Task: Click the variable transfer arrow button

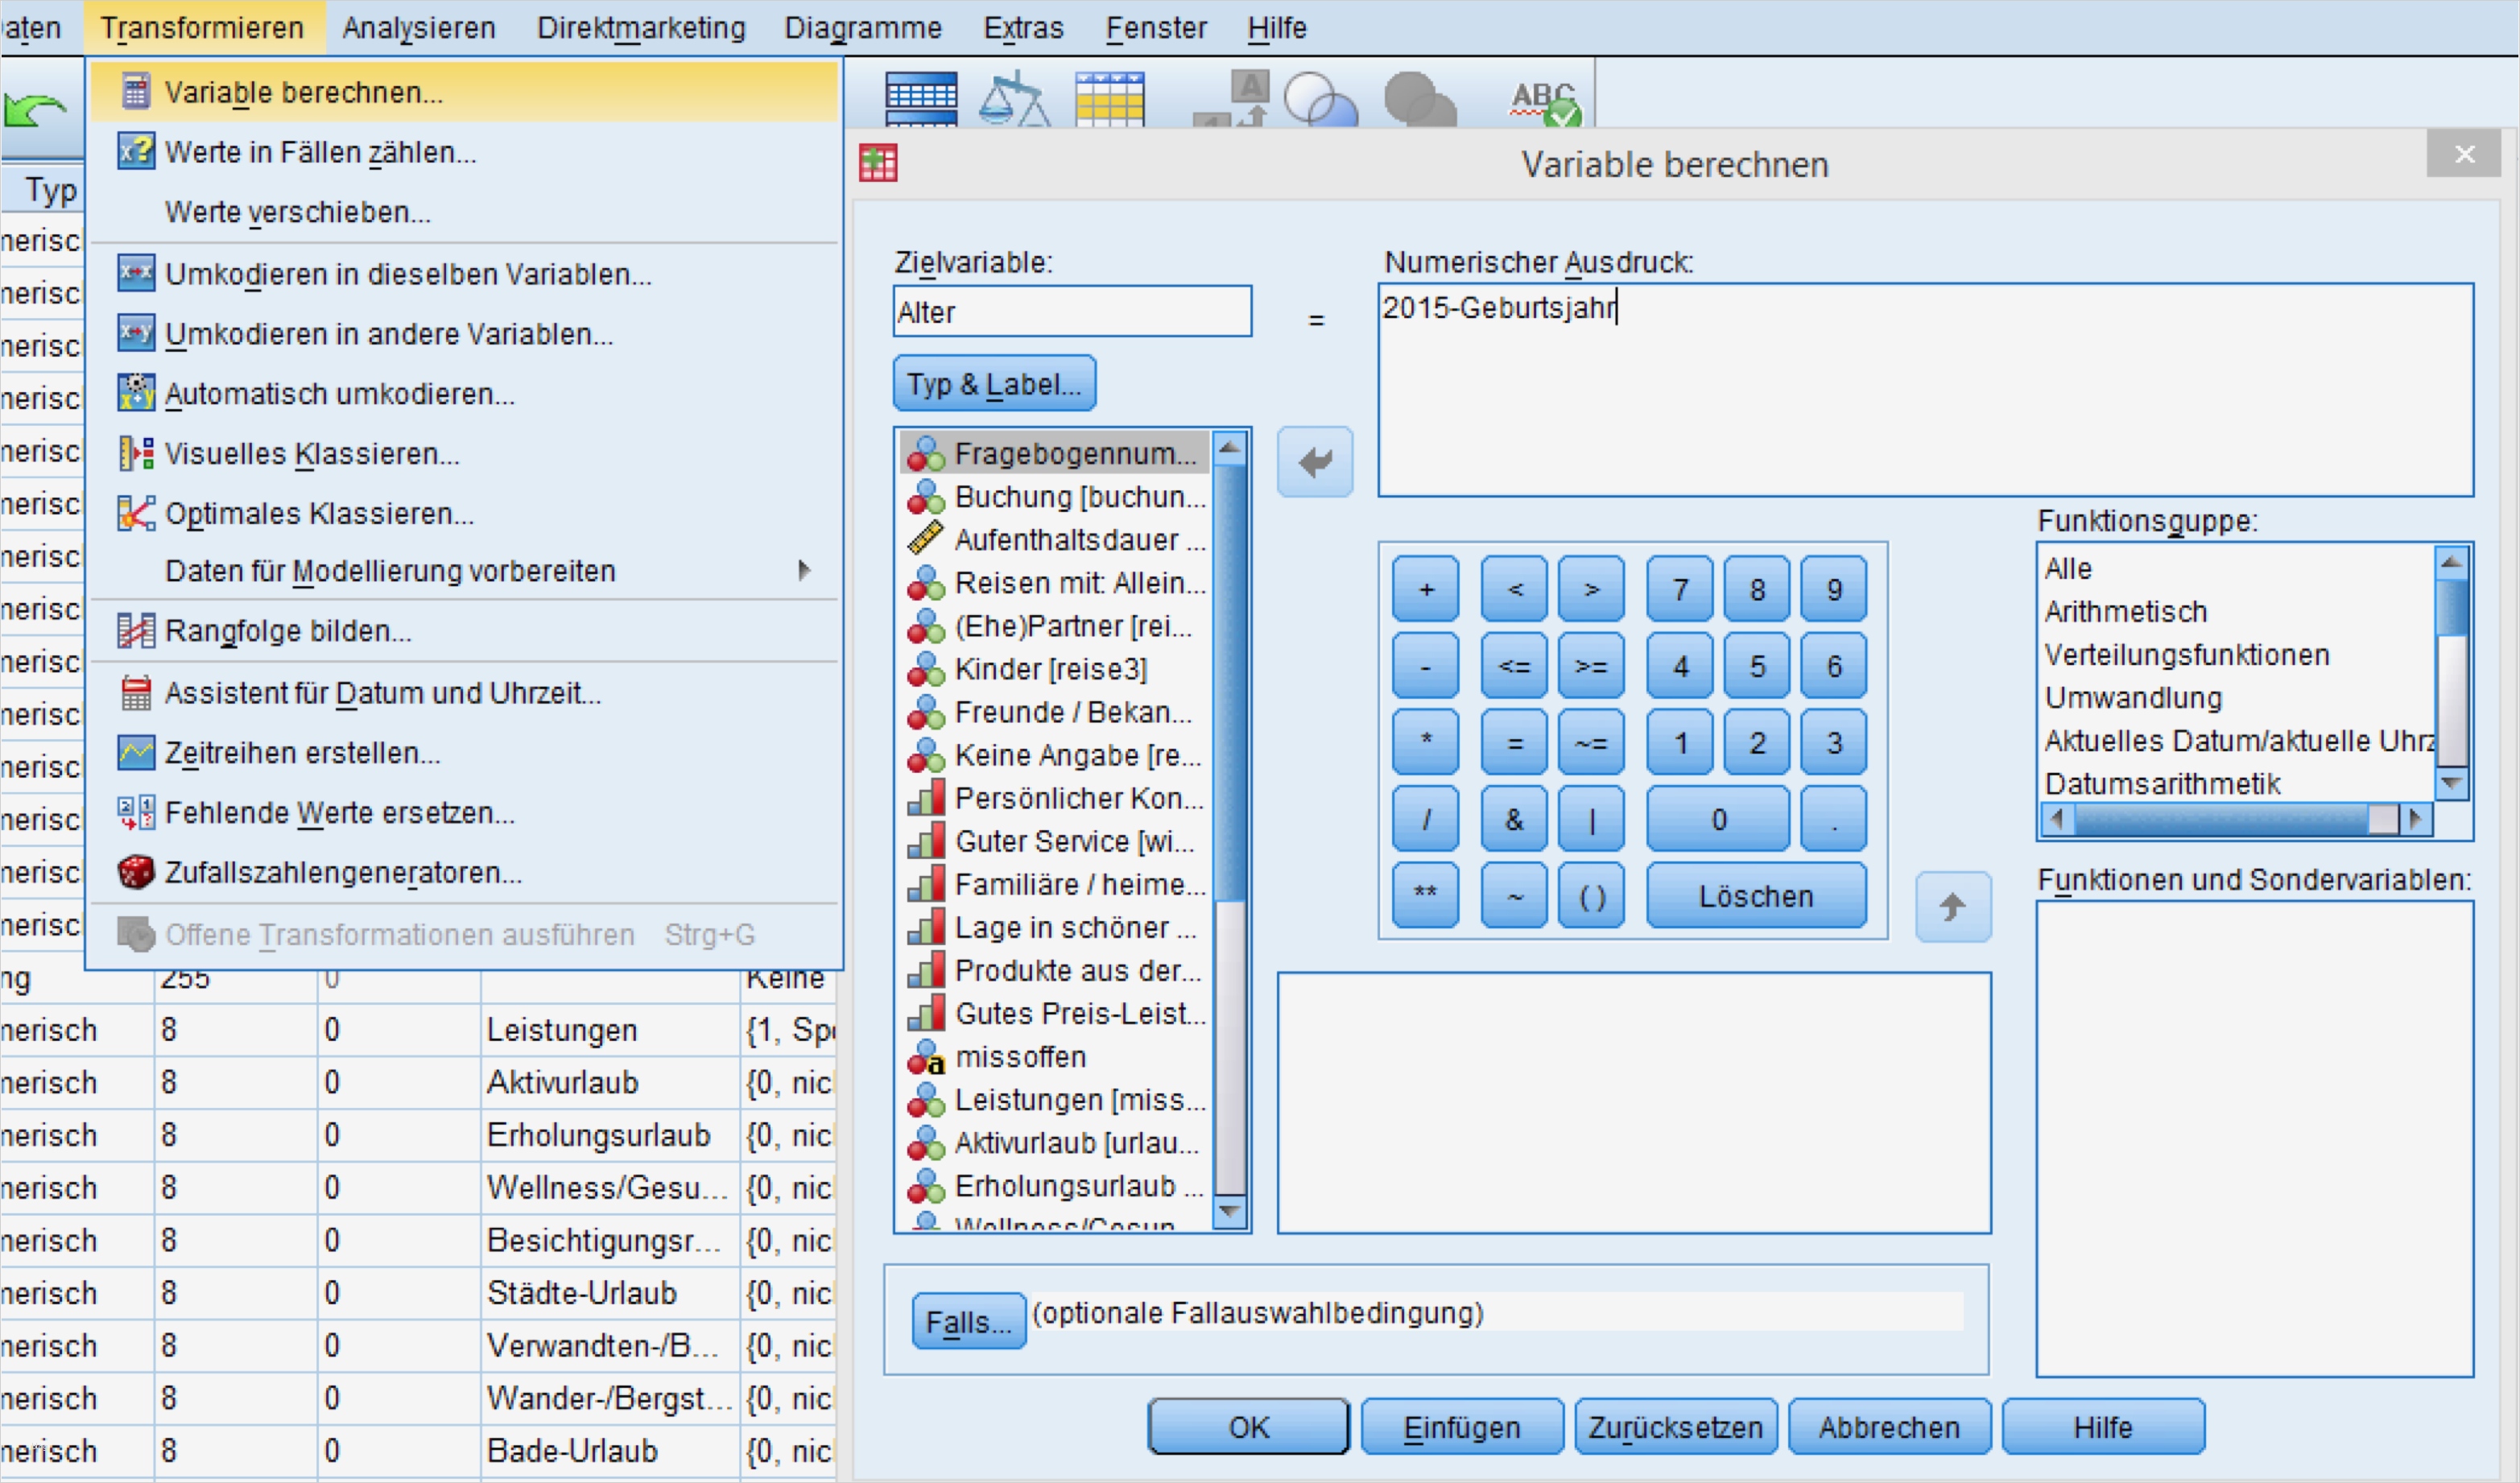Action: [x=1314, y=462]
